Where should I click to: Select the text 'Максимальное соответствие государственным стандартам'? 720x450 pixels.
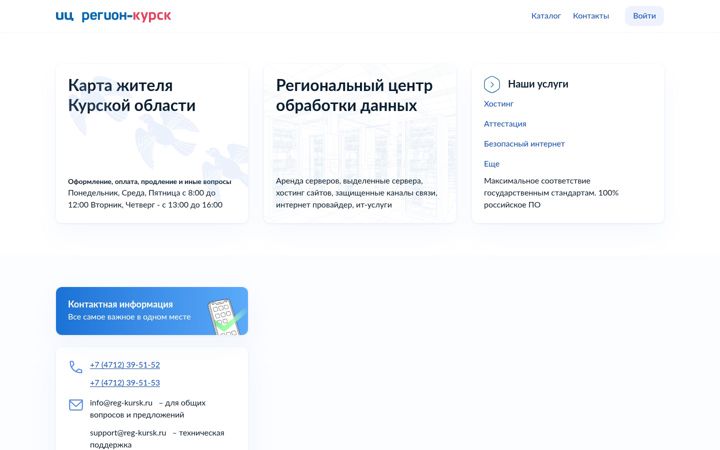(x=539, y=187)
